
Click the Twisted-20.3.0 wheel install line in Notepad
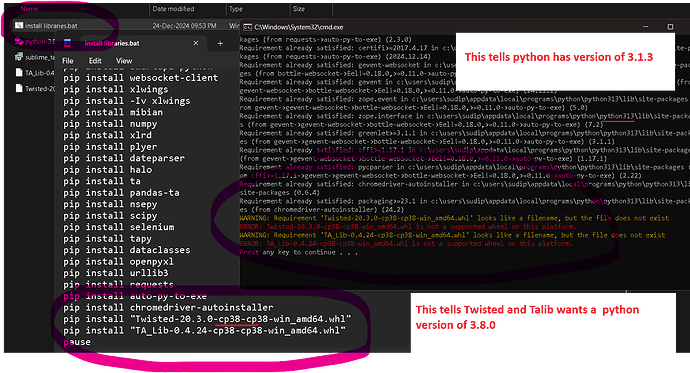pos(207,318)
